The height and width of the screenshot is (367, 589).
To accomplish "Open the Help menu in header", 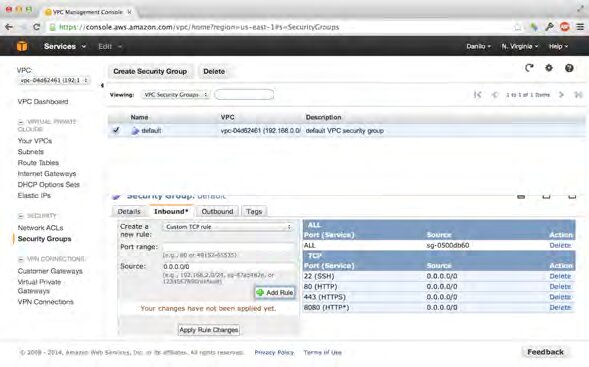I will click(x=558, y=46).
